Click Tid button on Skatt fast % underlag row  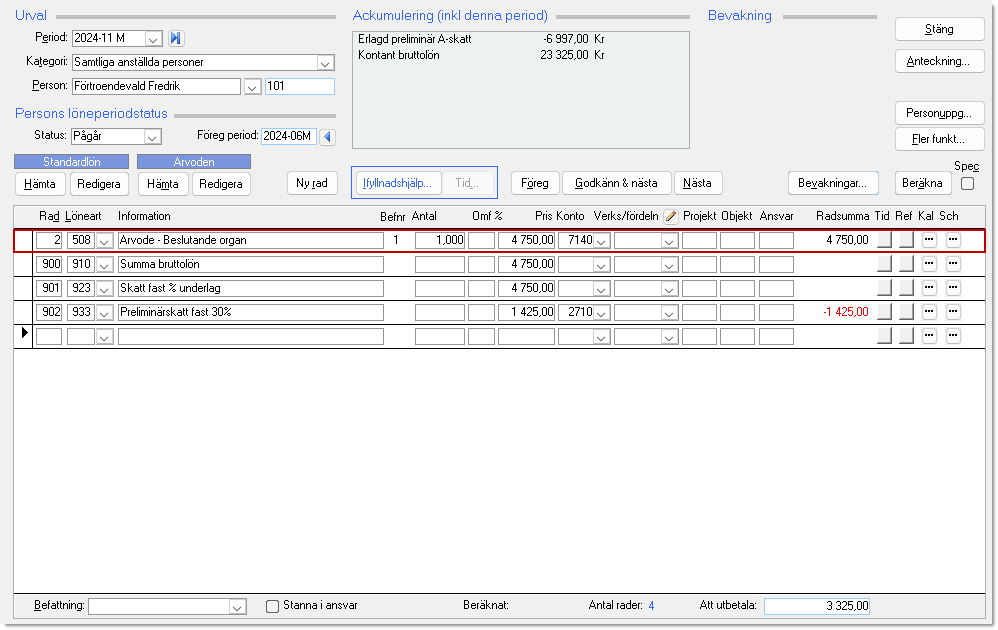(884, 288)
